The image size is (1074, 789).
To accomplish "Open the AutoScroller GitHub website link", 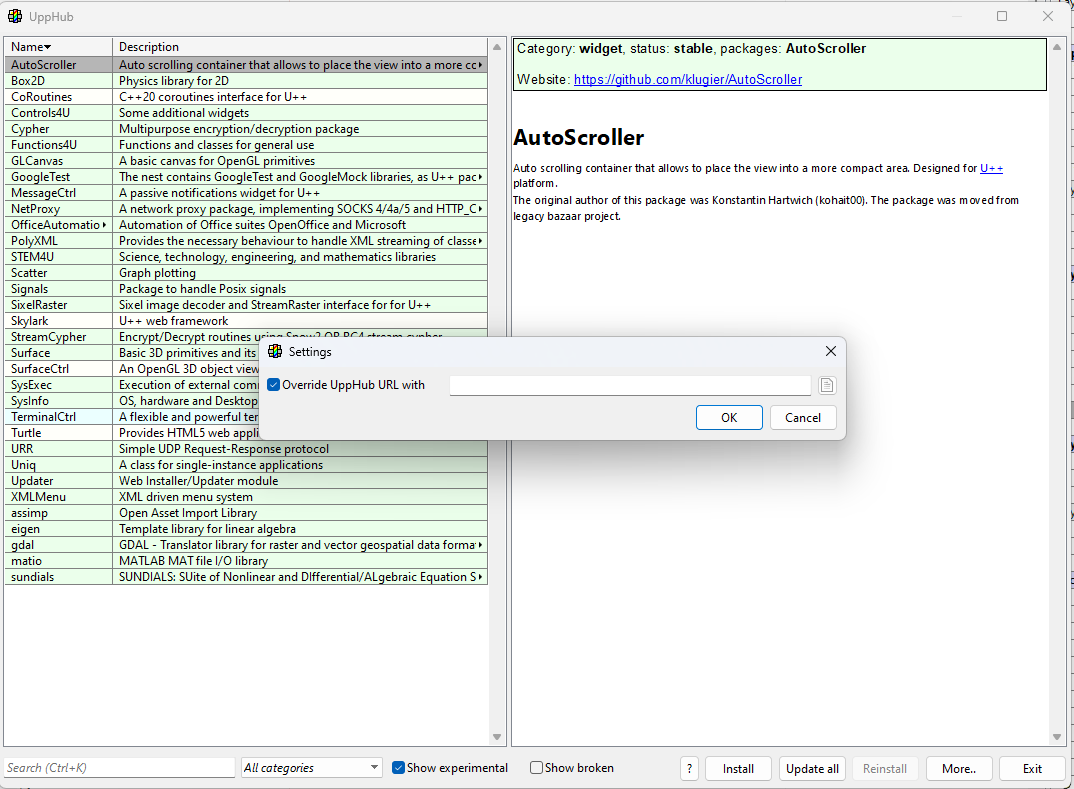I will tap(687, 79).
